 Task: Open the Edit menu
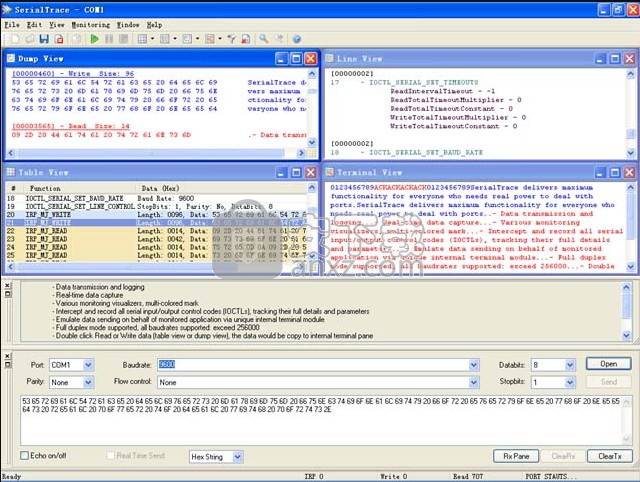point(34,25)
